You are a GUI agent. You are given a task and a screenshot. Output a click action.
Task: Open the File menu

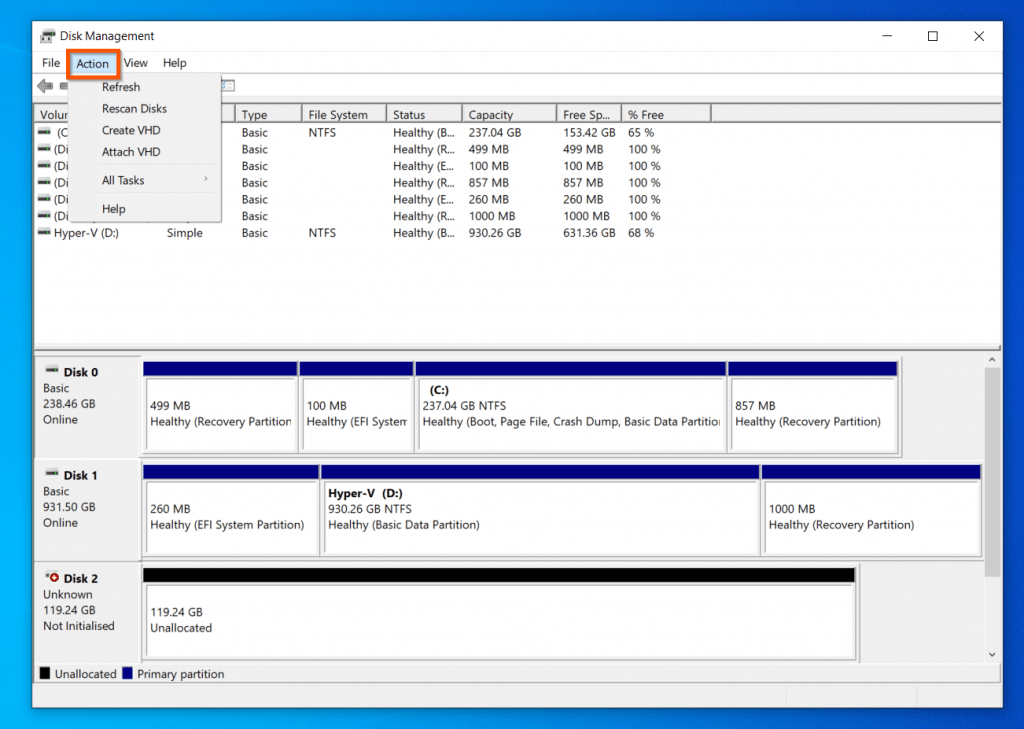pyautogui.click(x=50, y=62)
